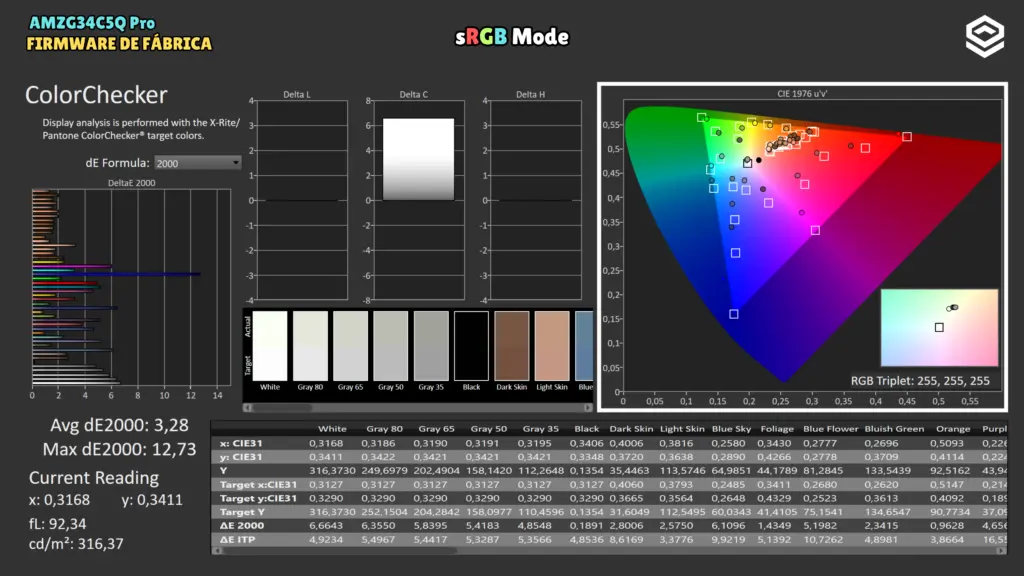The image size is (1024, 576).
Task: Click Black ΔE 2000 value 0,1891
Action: pyautogui.click(x=586, y=526)
